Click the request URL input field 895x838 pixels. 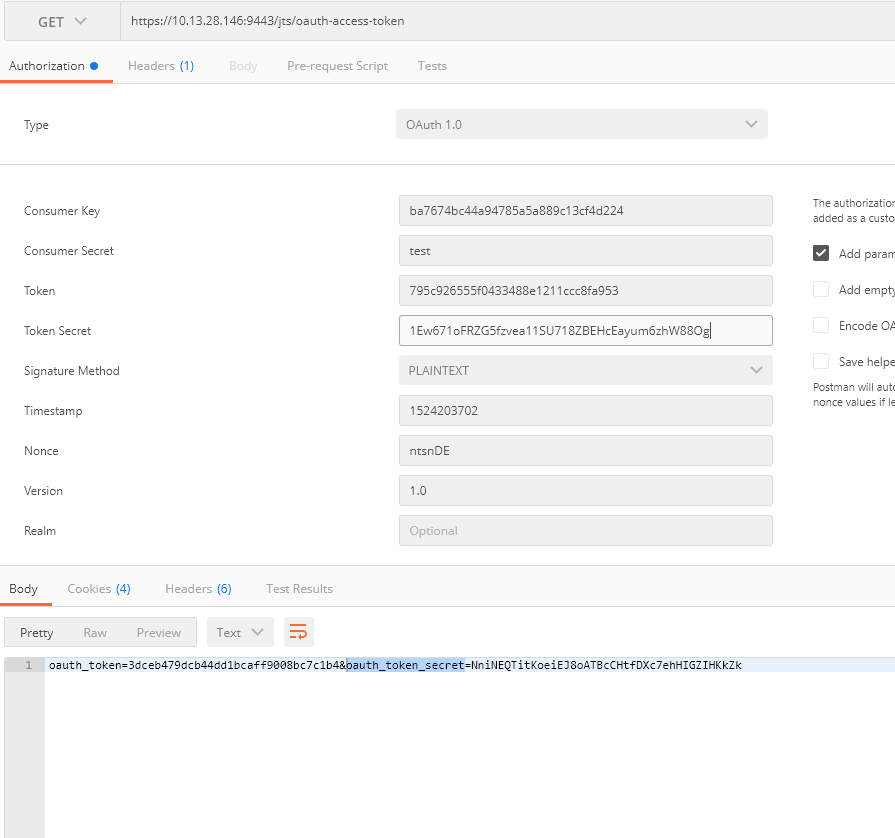coord(500,21)
